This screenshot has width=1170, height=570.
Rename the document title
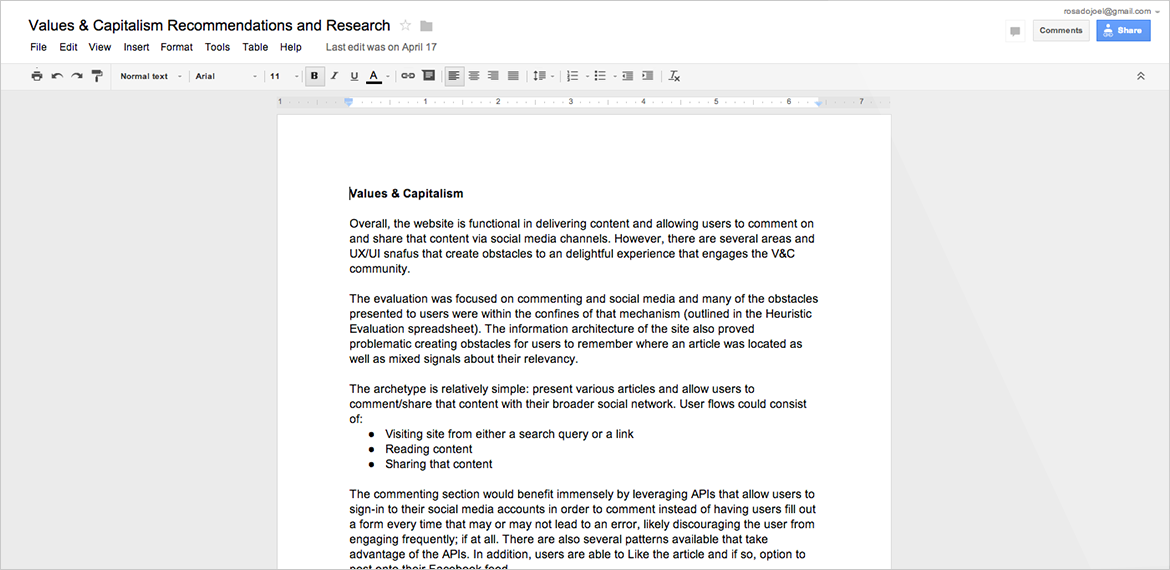(x=210, y=25)
